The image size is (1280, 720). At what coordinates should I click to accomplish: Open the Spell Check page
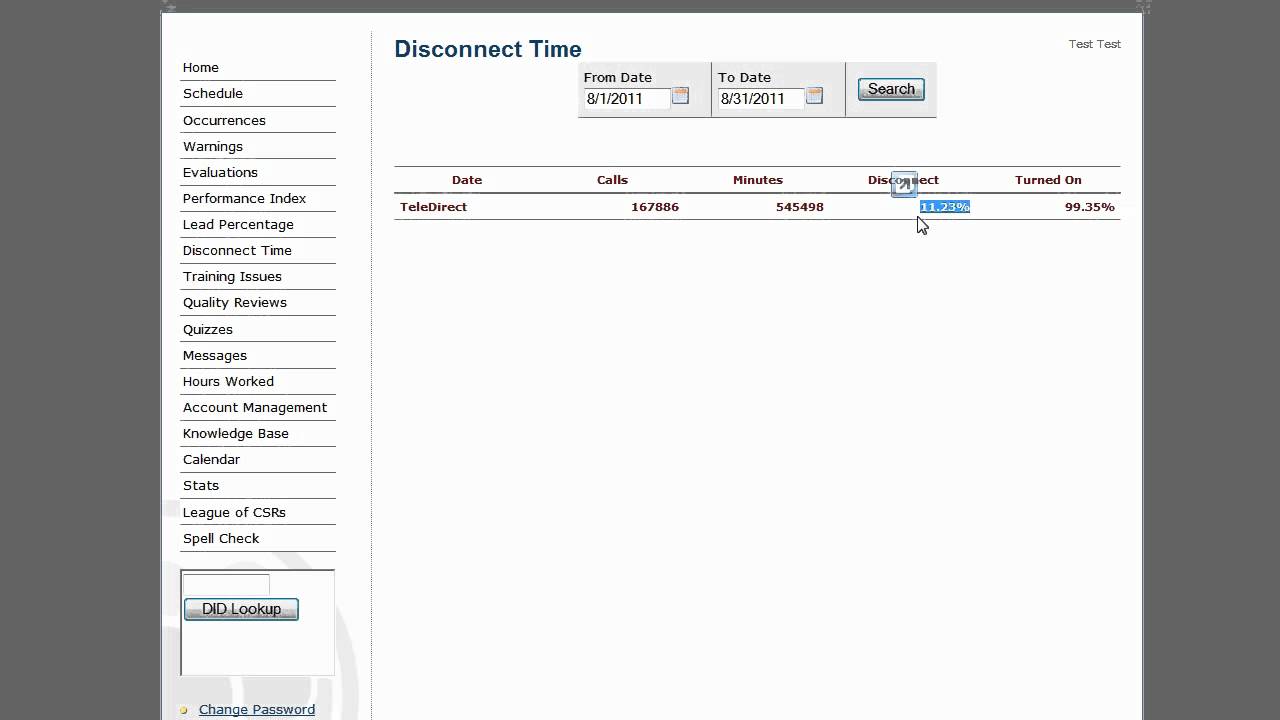coord(221,538)
